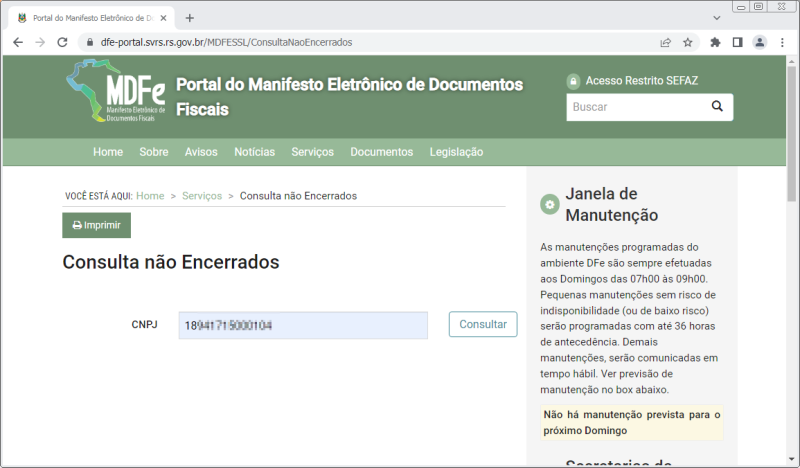Click the tab search down chevron
The width and height of the screenshot is (800, 468).
point(717,18)
